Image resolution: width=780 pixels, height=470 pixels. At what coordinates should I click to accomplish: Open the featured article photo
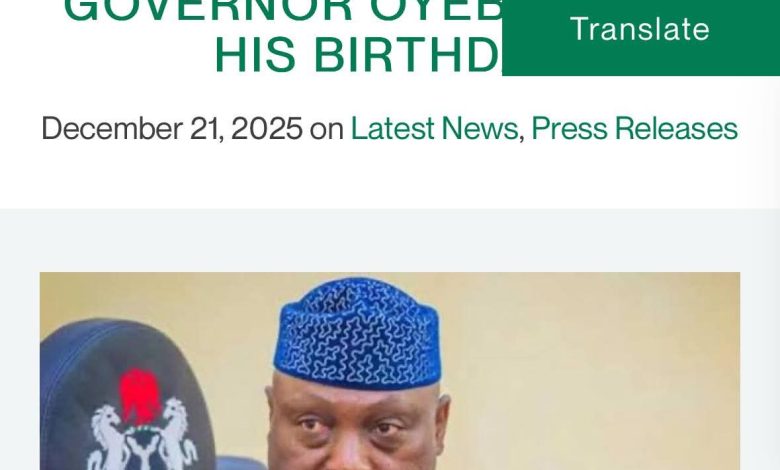click(x=390, y=371)
